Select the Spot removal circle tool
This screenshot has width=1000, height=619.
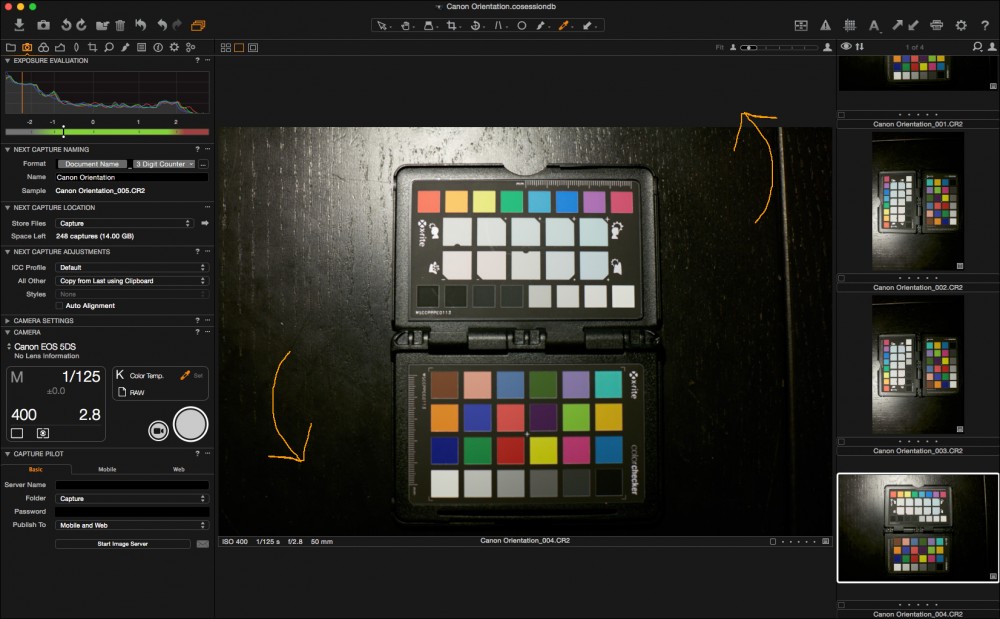coord(522,25)
